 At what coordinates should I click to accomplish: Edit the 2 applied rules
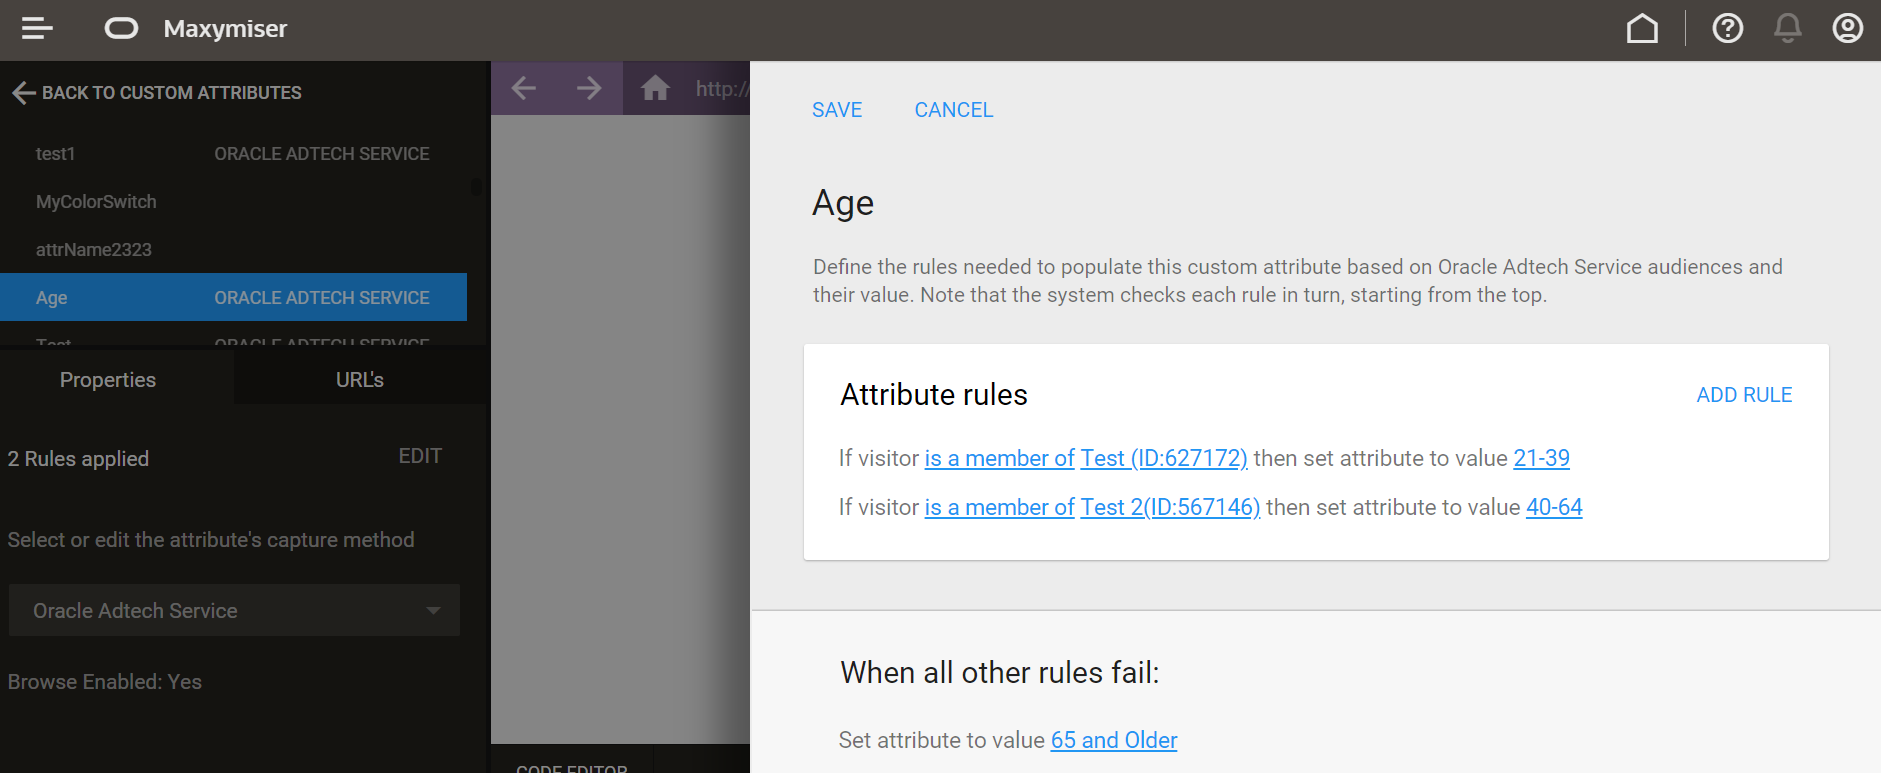point(420,456)
